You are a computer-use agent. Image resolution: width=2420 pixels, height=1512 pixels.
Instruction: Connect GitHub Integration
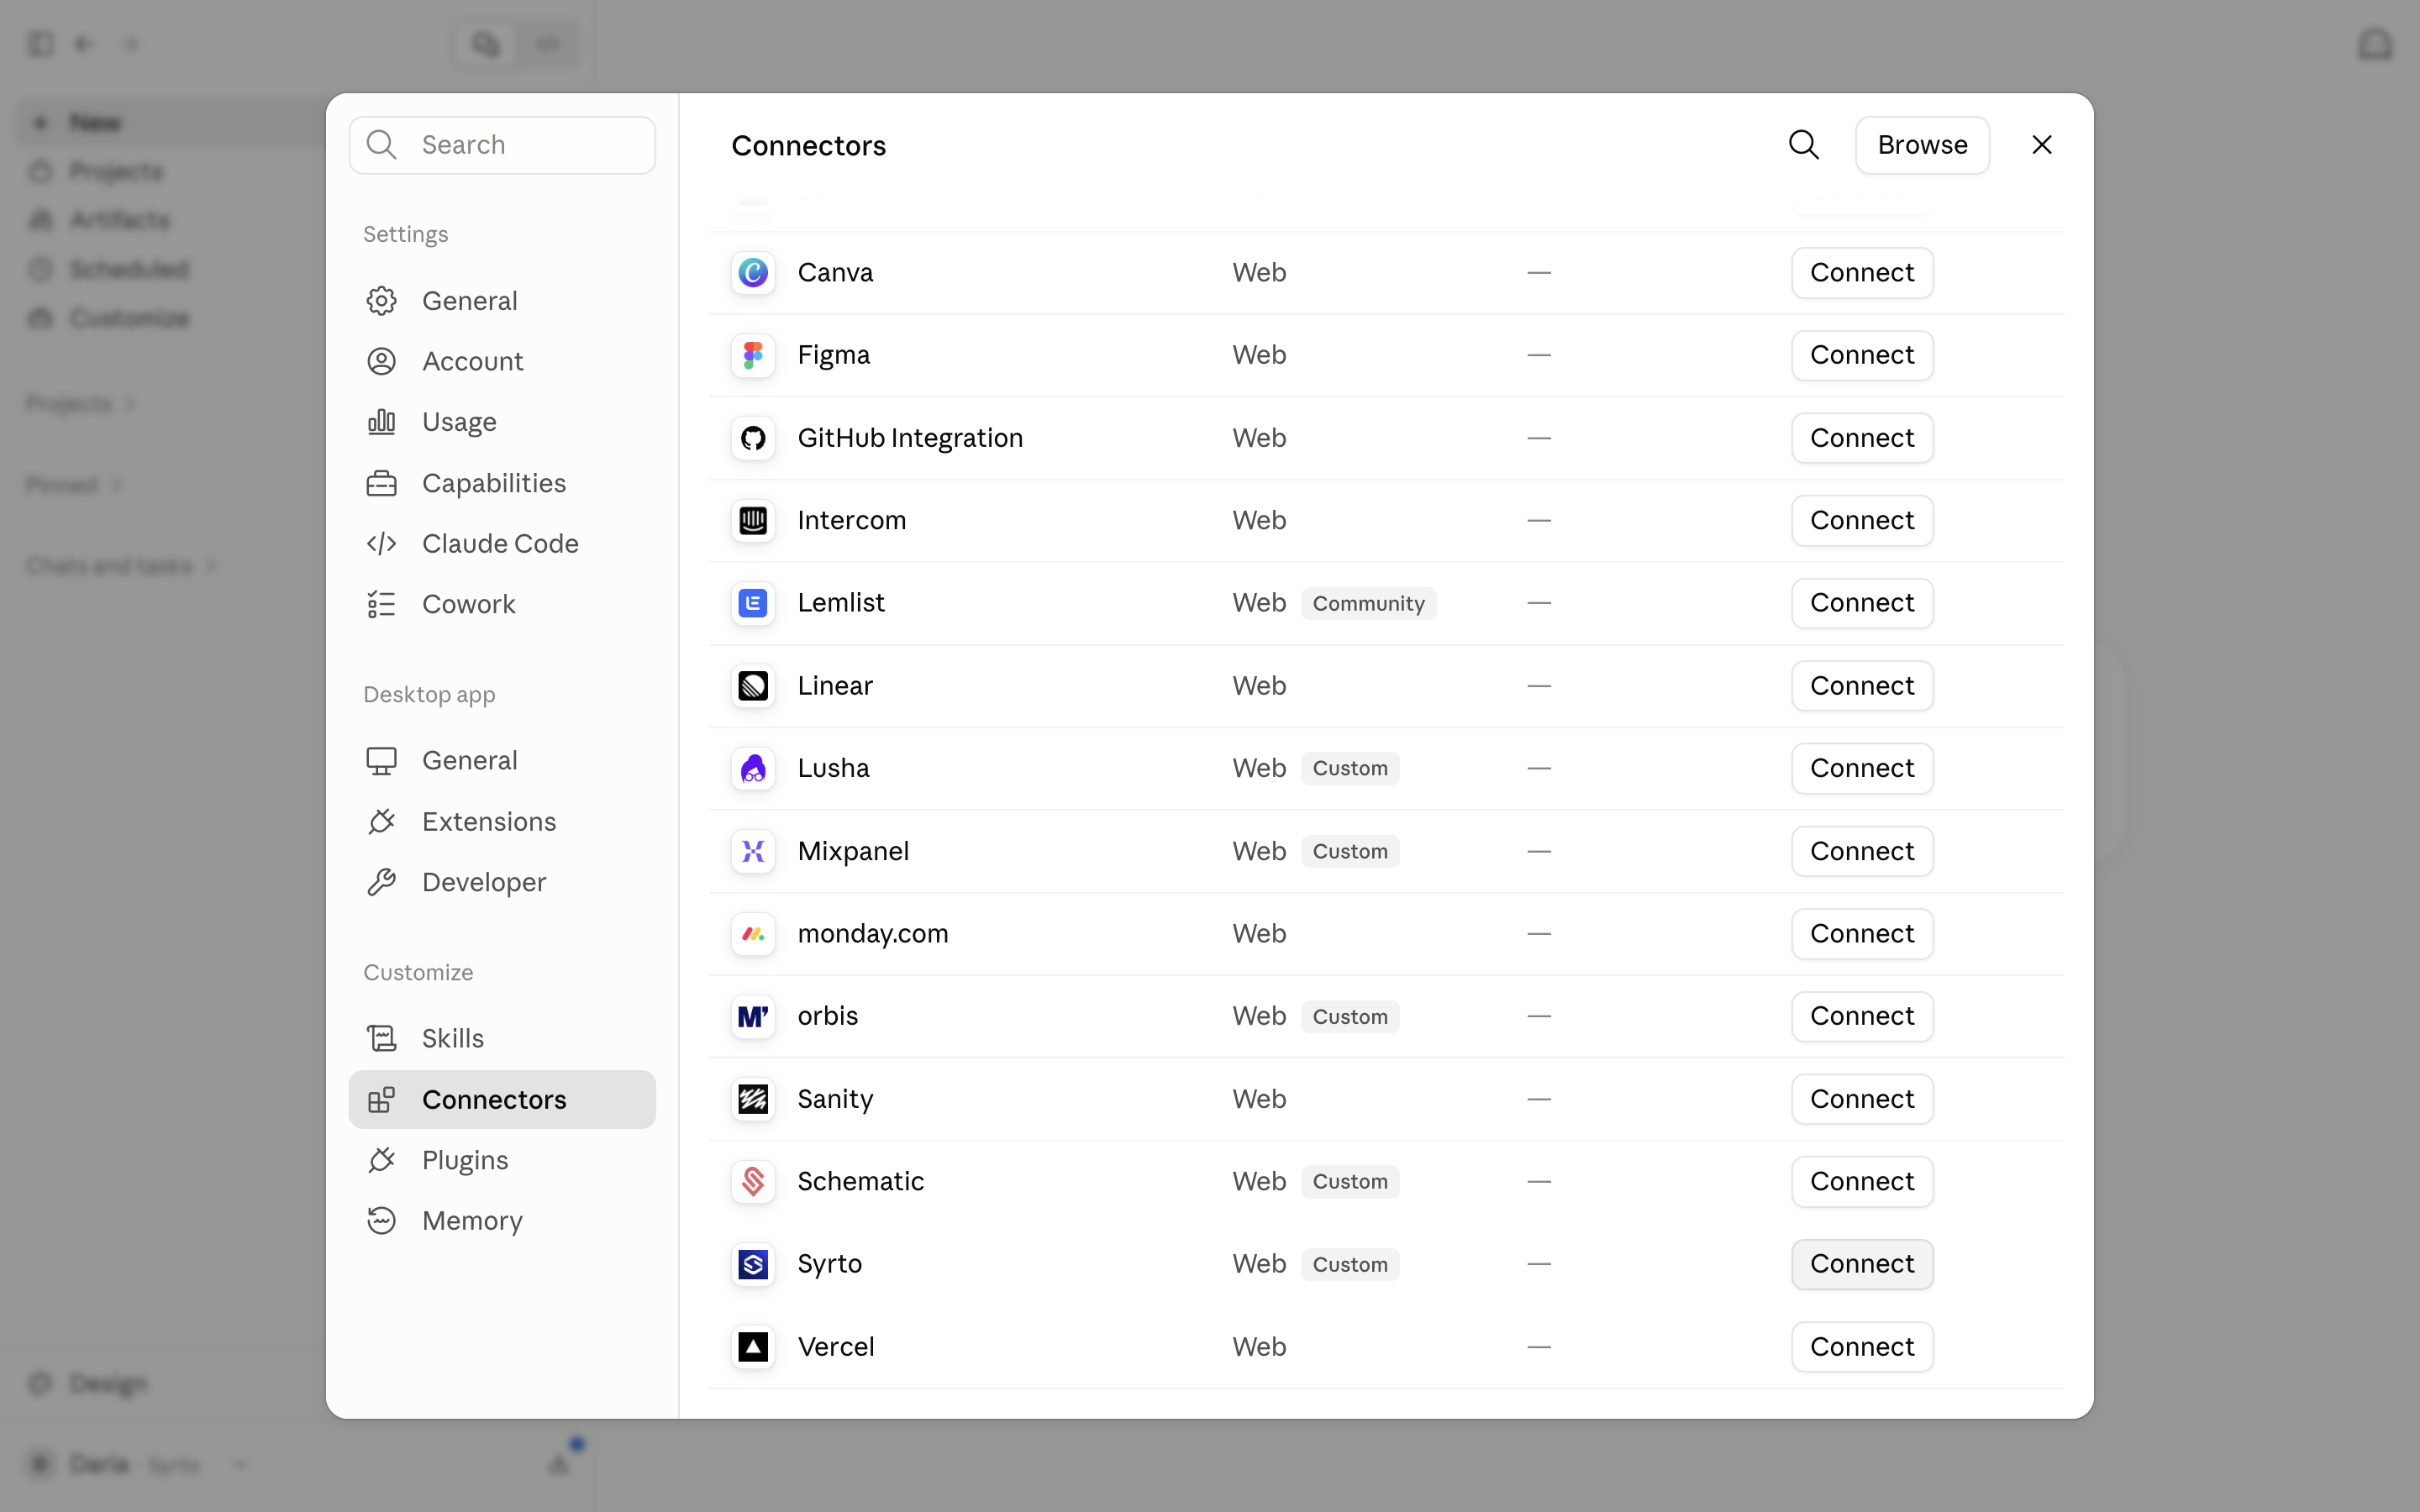pos(1862,438)
